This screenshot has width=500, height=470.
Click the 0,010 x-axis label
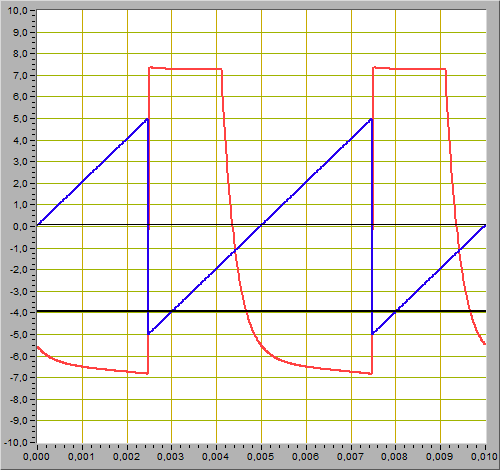[484, 457]
